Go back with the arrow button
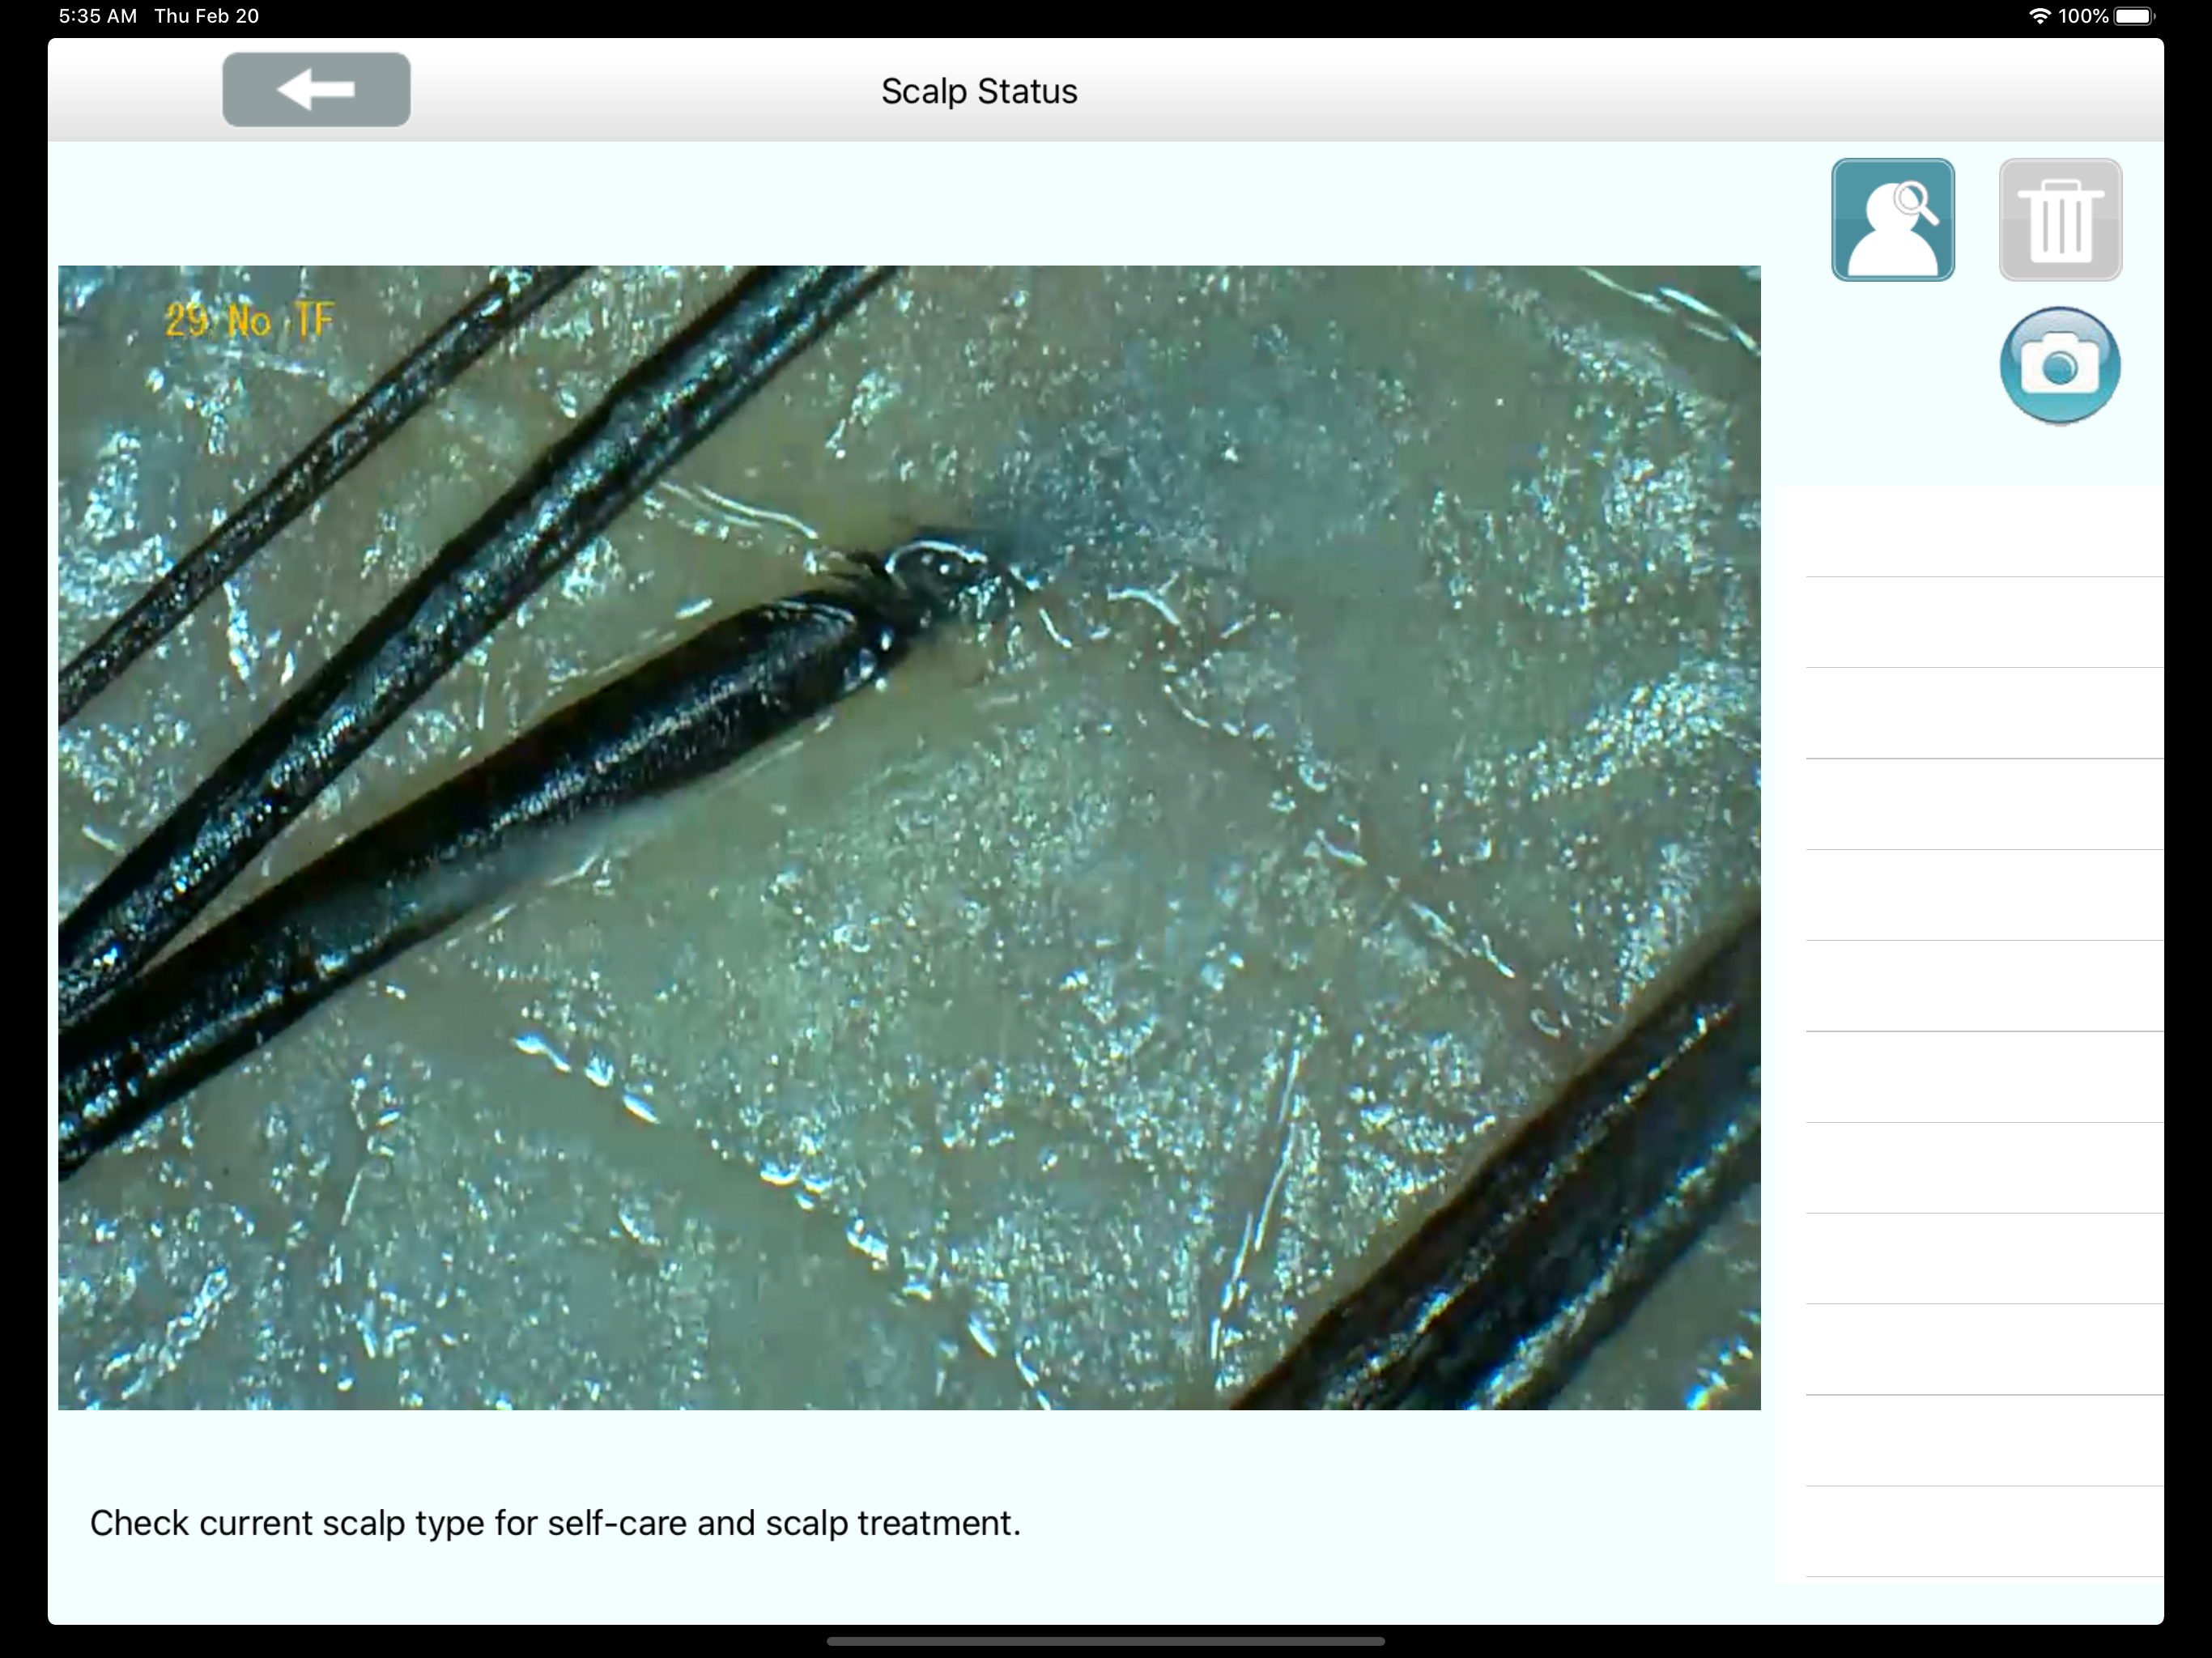 [316, 90]
